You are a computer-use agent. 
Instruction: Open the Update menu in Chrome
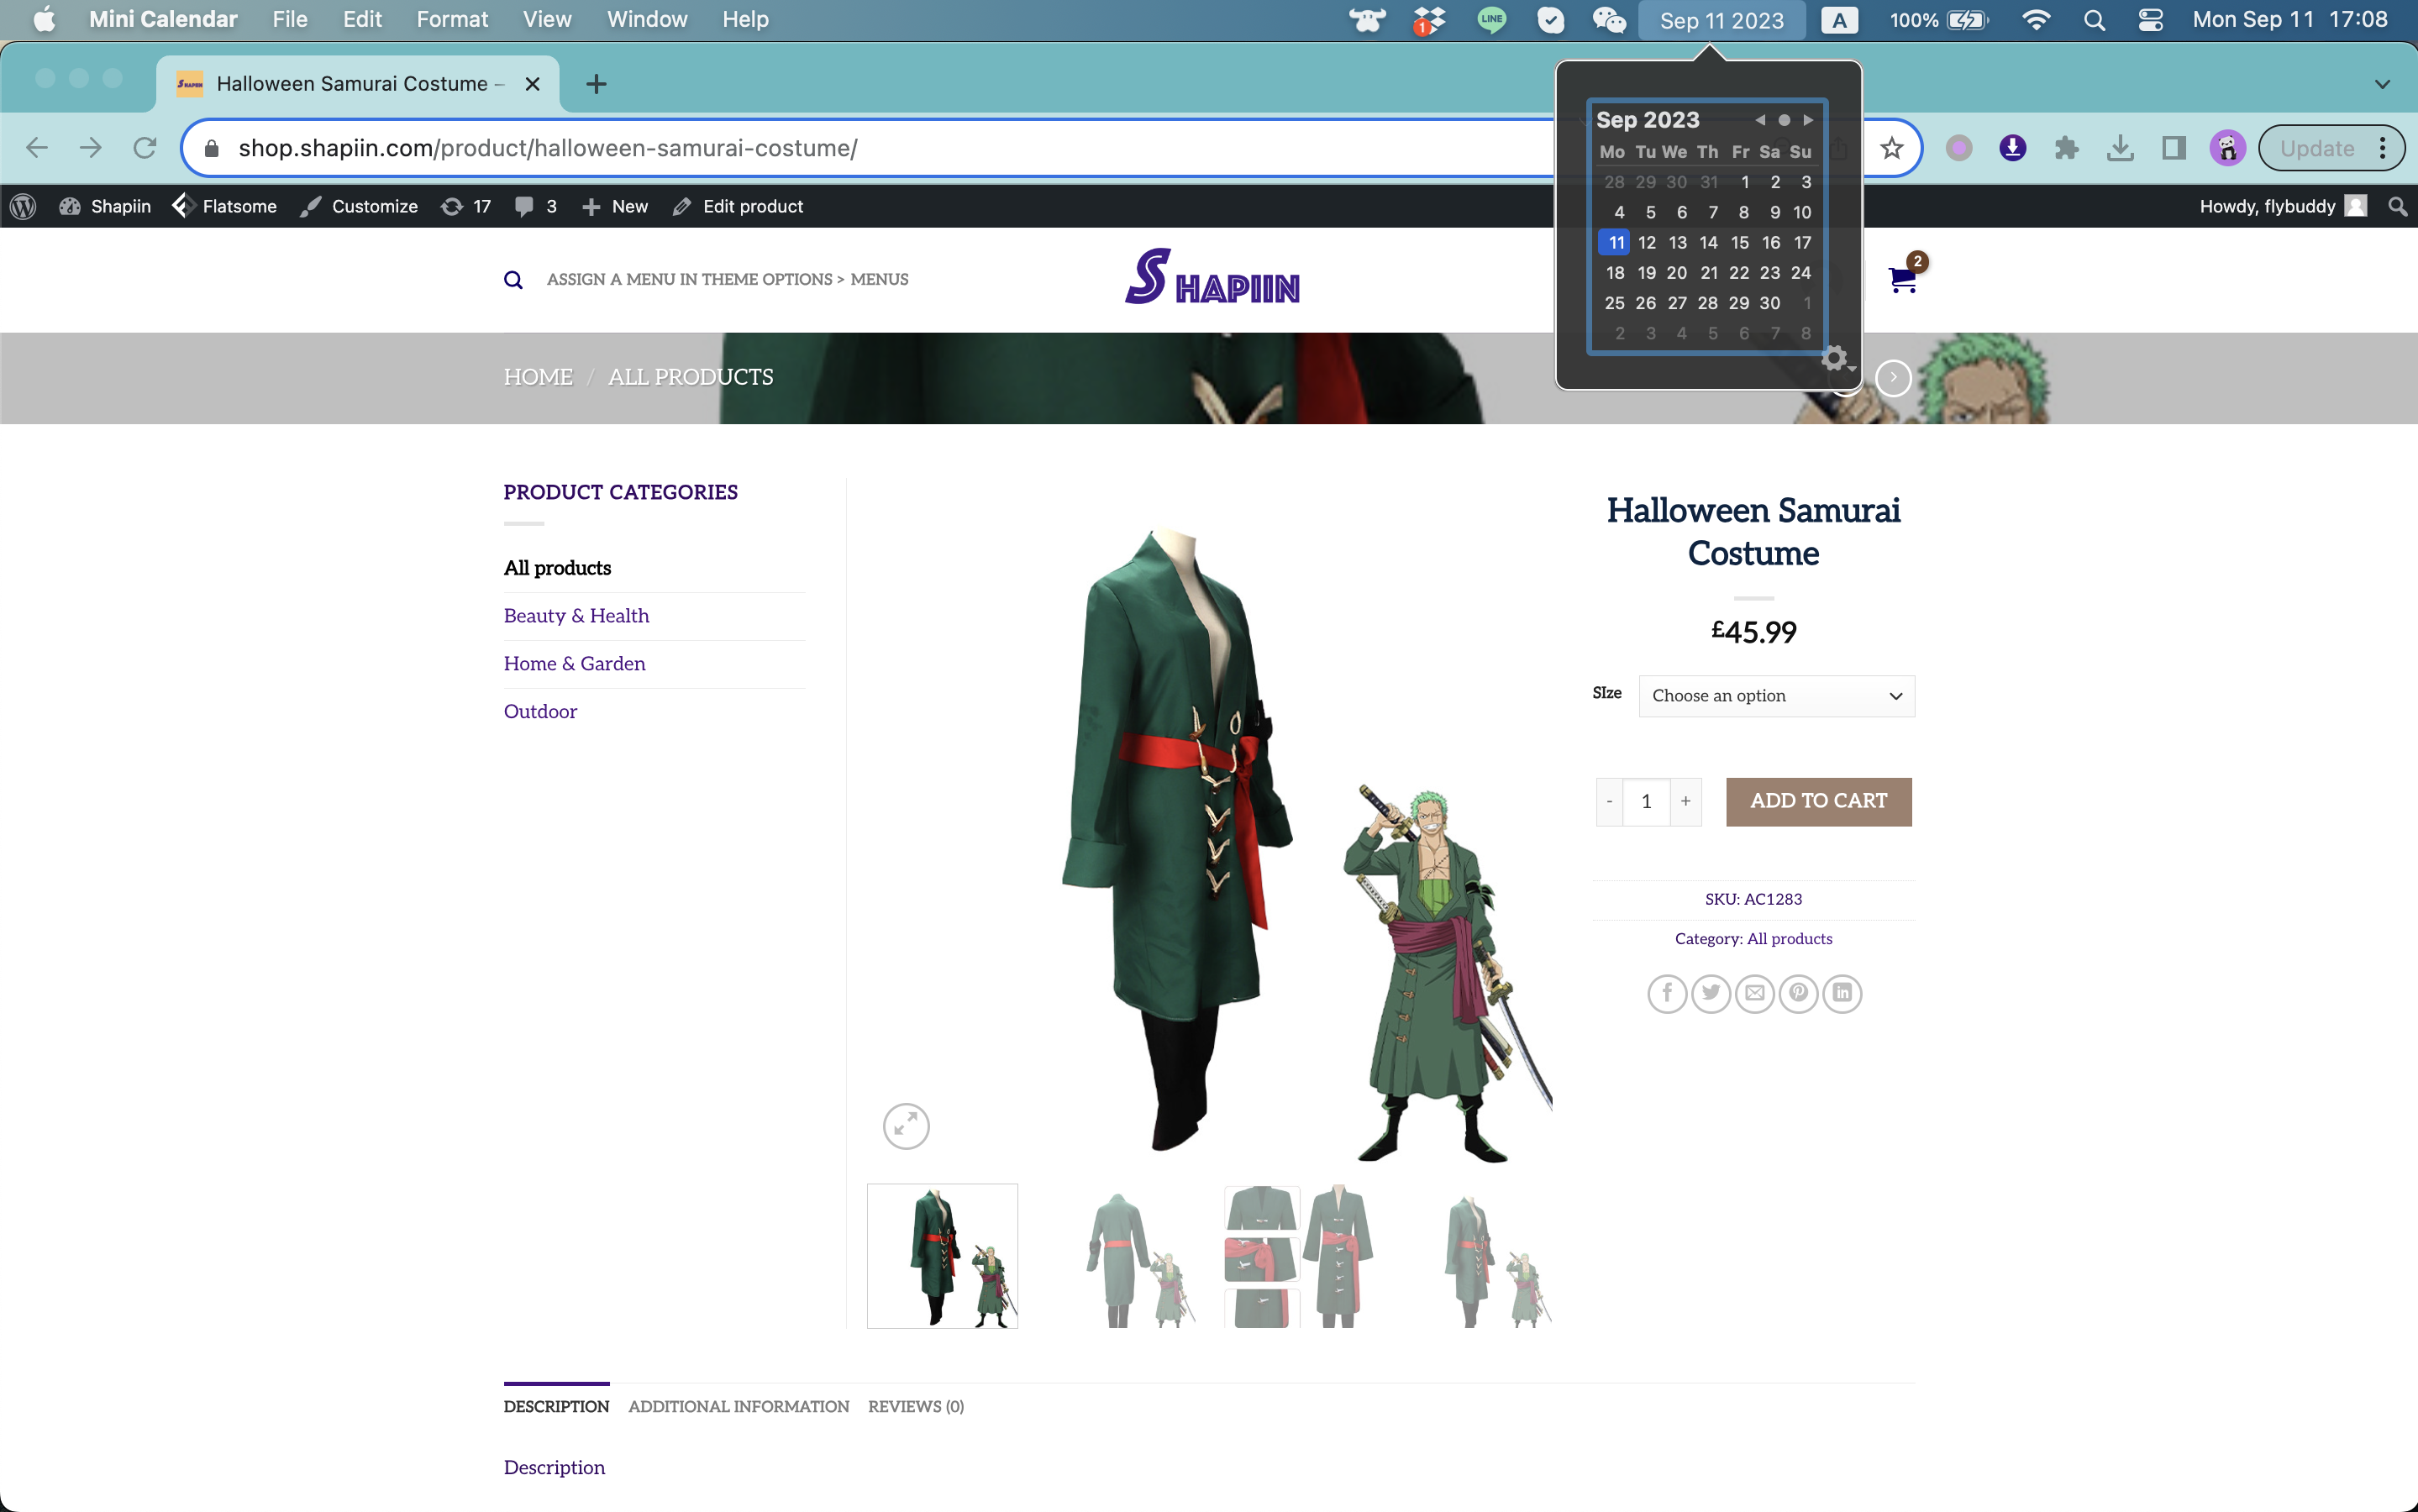pyautogui.click(x=2331, y=148)
